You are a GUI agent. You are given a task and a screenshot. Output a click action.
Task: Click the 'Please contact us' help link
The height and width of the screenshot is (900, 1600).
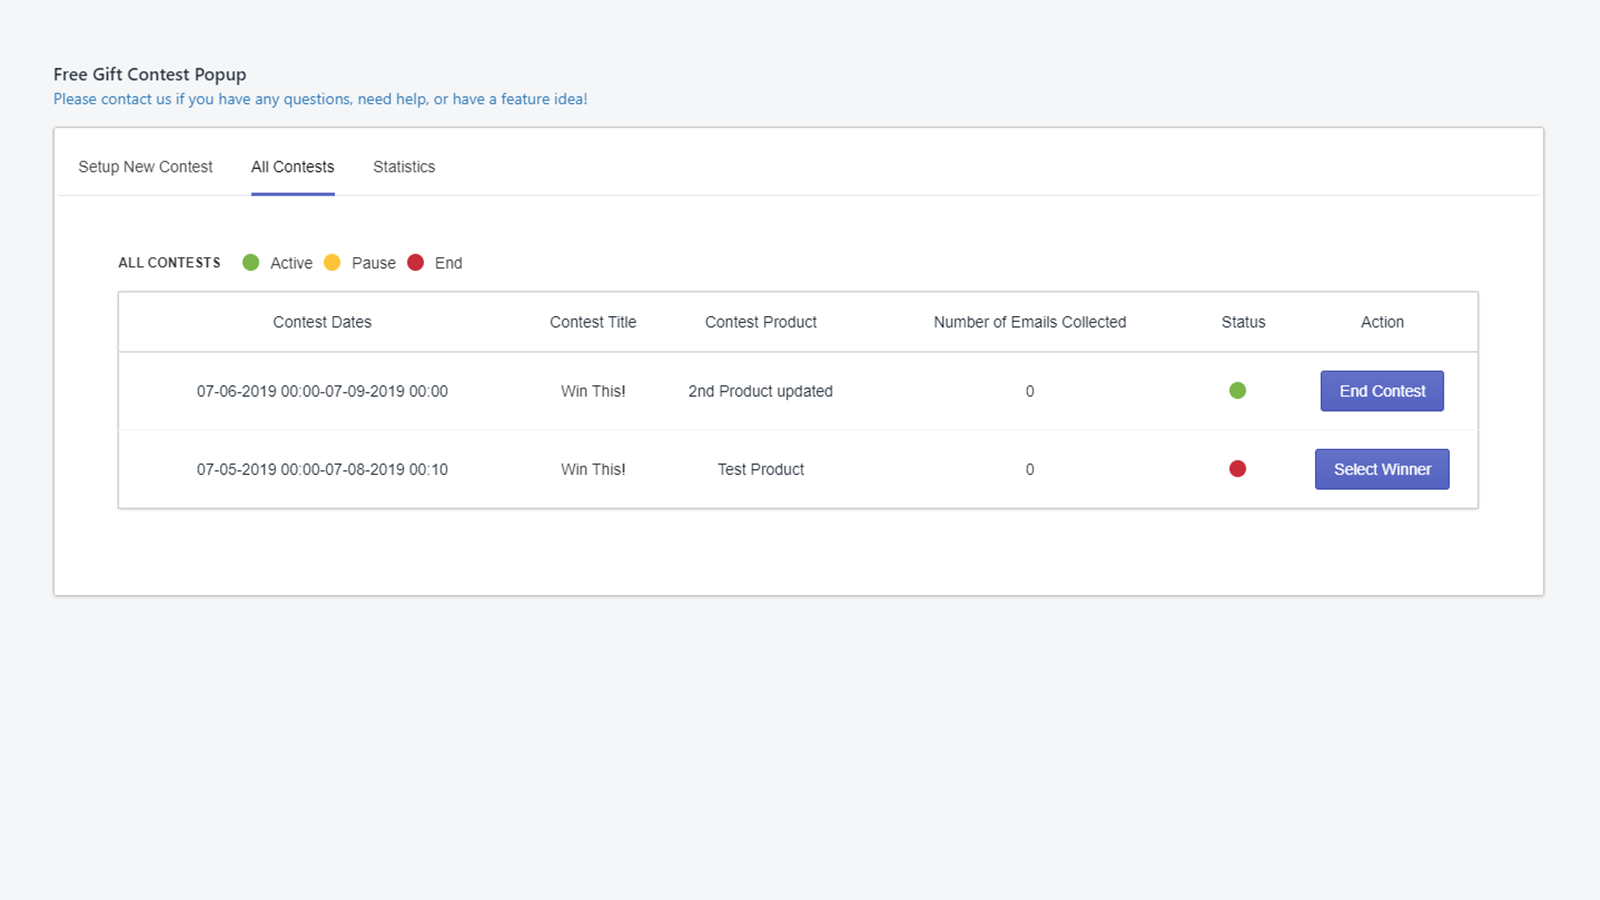(x=320, y=99)
